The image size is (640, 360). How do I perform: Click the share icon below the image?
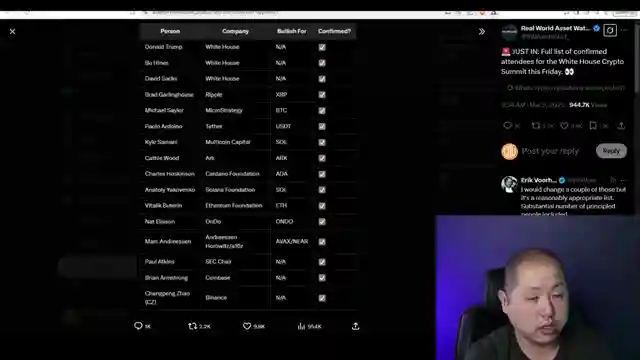click(356, 326)
